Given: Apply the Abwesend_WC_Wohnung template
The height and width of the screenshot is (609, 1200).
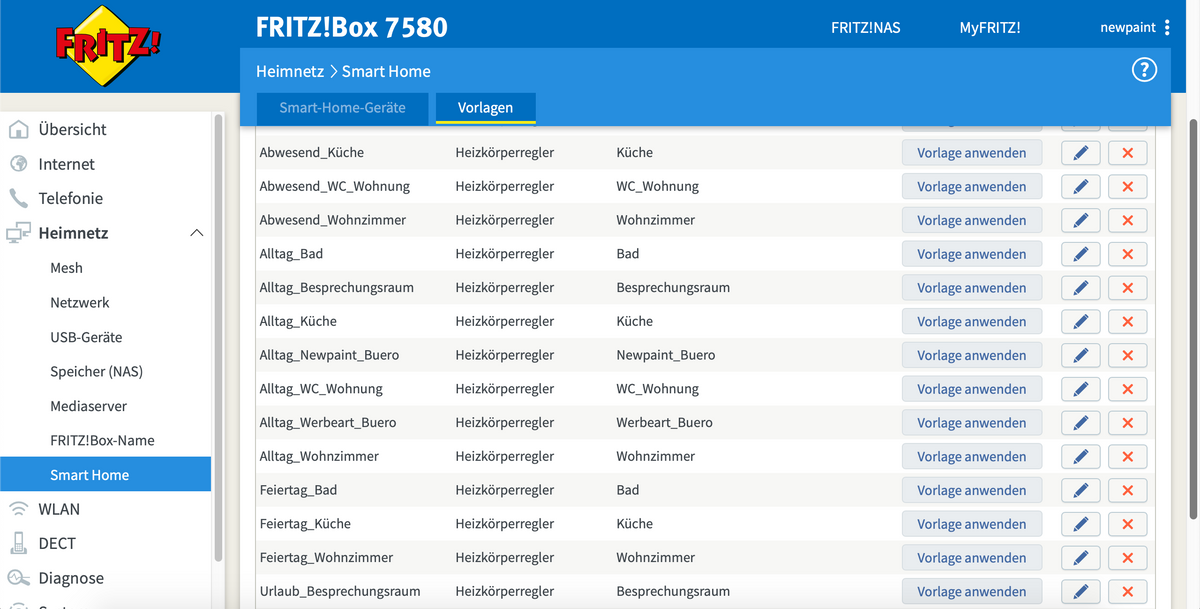Looking at the screenshot, I should click(x=972, y=187).
